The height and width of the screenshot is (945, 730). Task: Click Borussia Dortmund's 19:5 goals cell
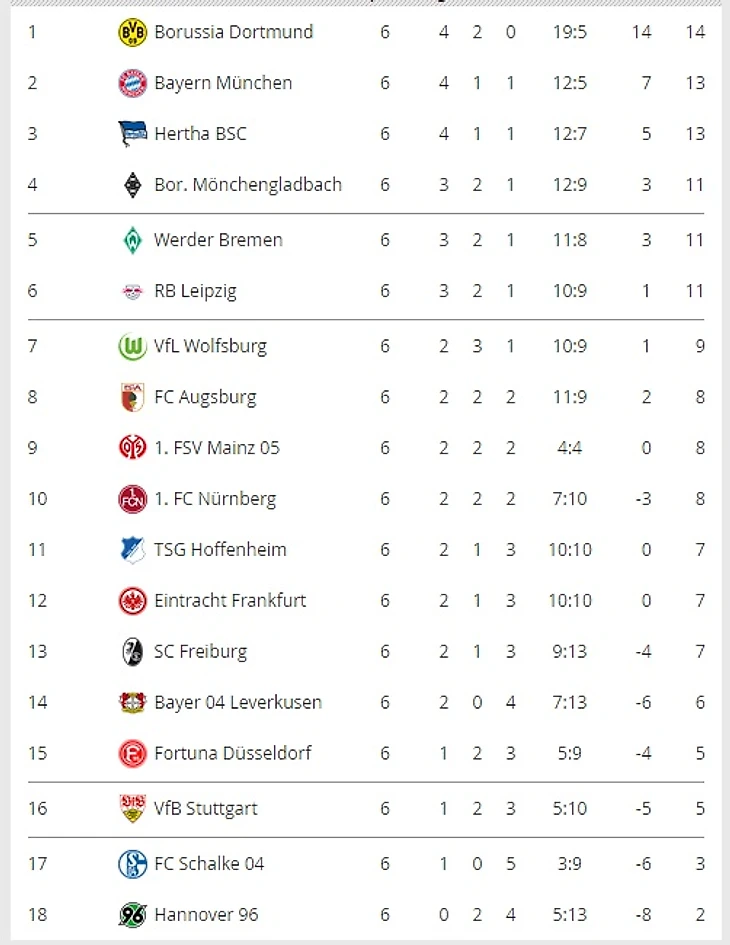pyautogui.click(x=569, y=32)
